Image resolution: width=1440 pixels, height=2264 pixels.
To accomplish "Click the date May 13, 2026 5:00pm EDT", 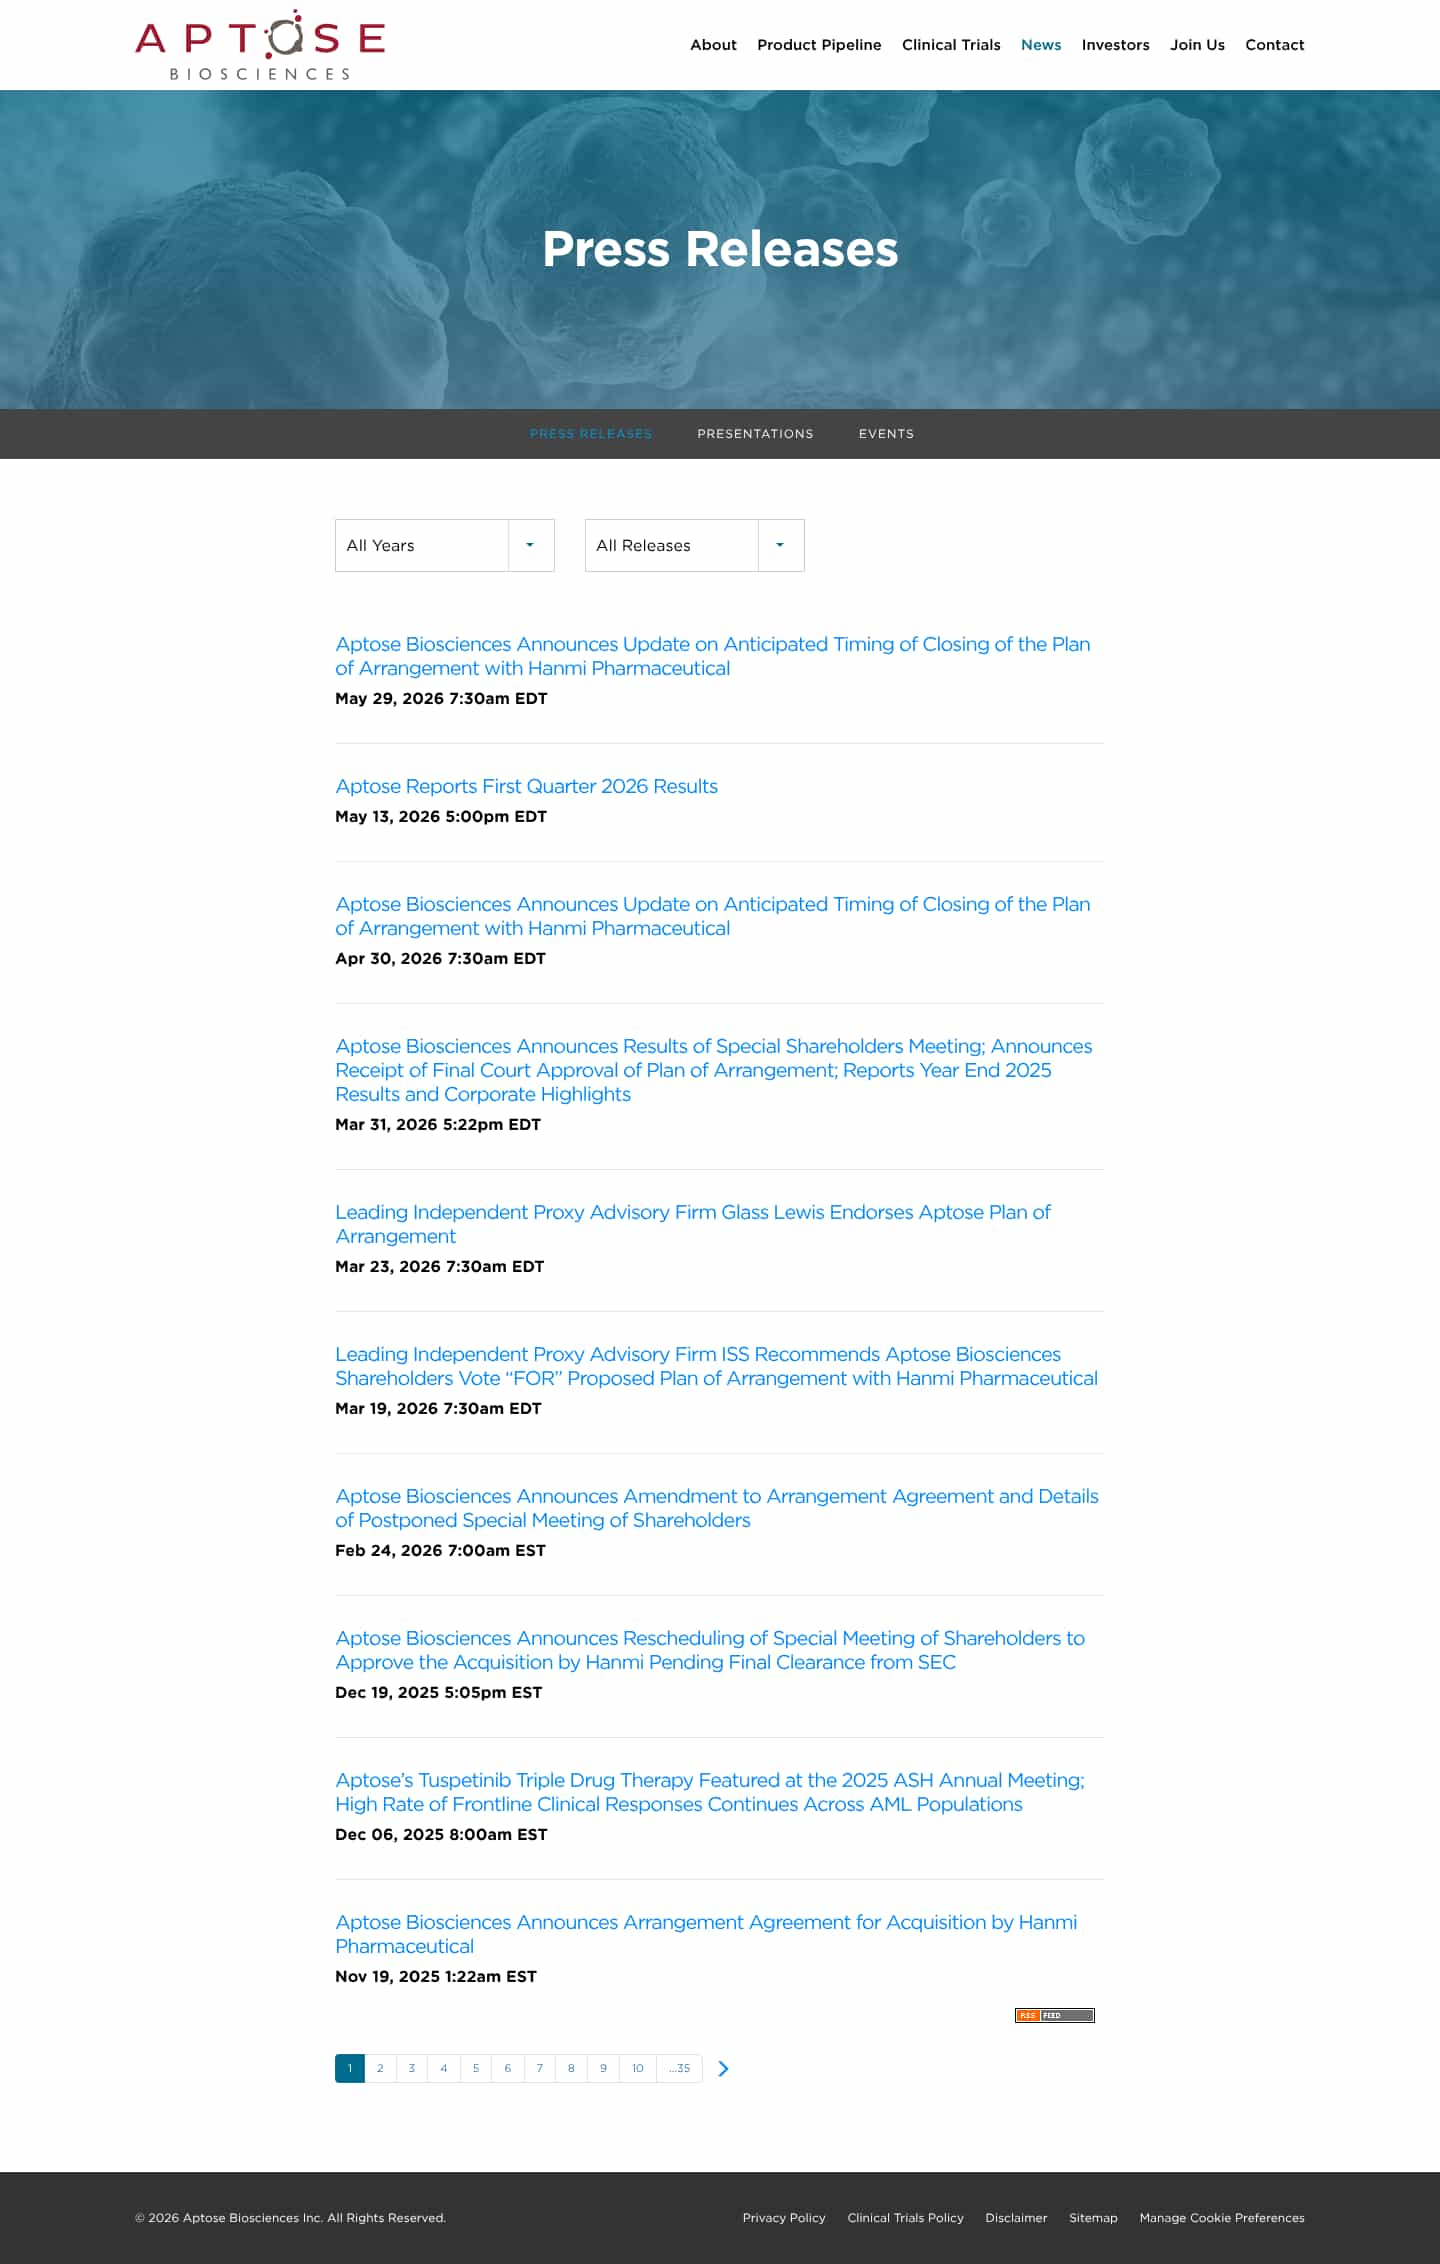I will (441, 816).
